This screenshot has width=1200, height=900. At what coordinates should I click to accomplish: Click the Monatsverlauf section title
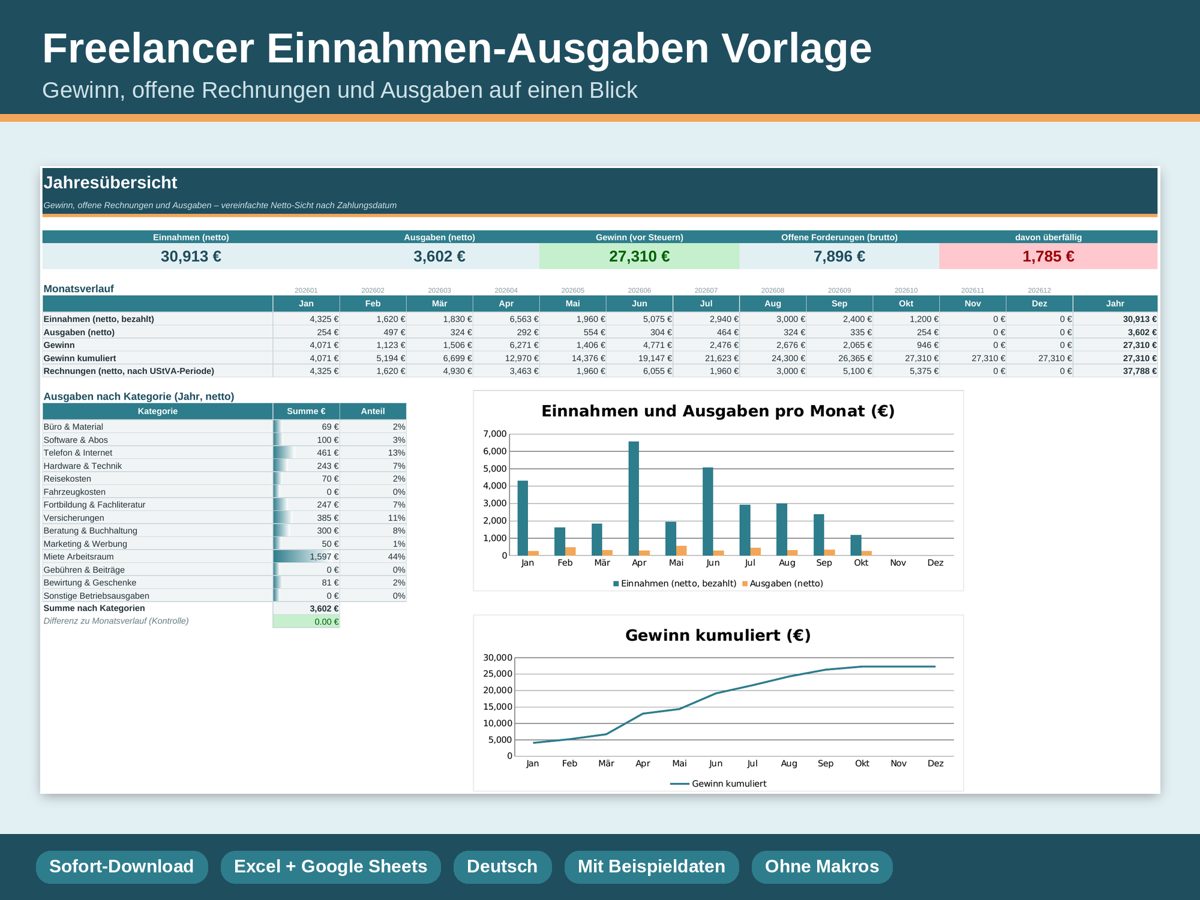pyautogui.click(x=79, y=289)
